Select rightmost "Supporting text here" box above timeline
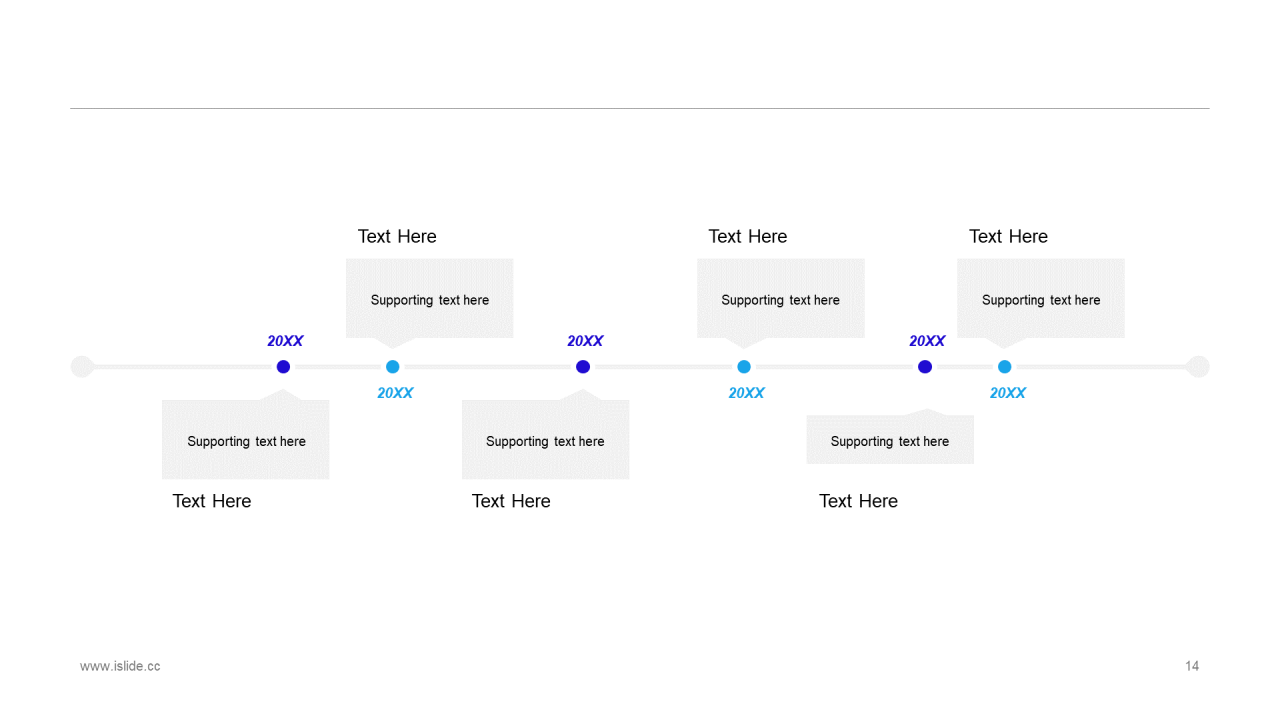The image size is (1280, 720). coord(1041,300)
